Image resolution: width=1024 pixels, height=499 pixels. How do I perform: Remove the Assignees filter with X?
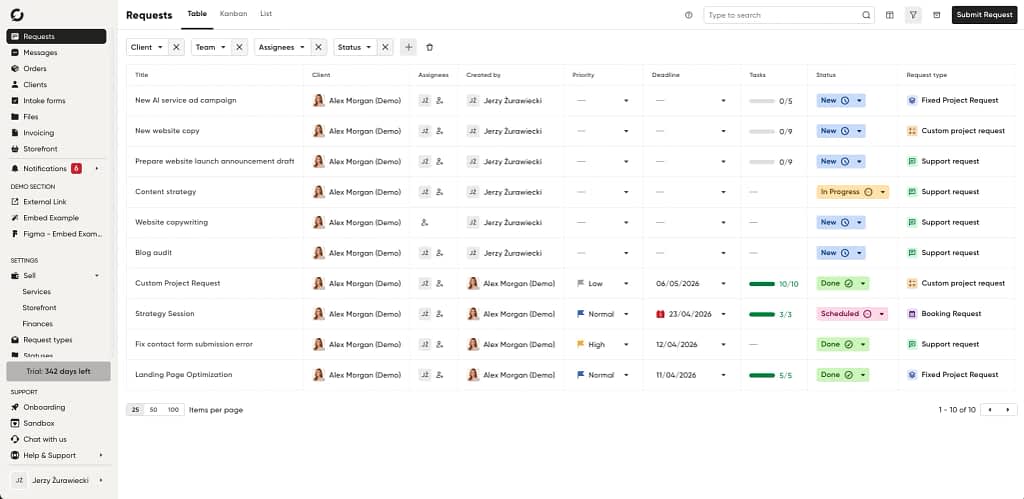click(x=319, y=47)
